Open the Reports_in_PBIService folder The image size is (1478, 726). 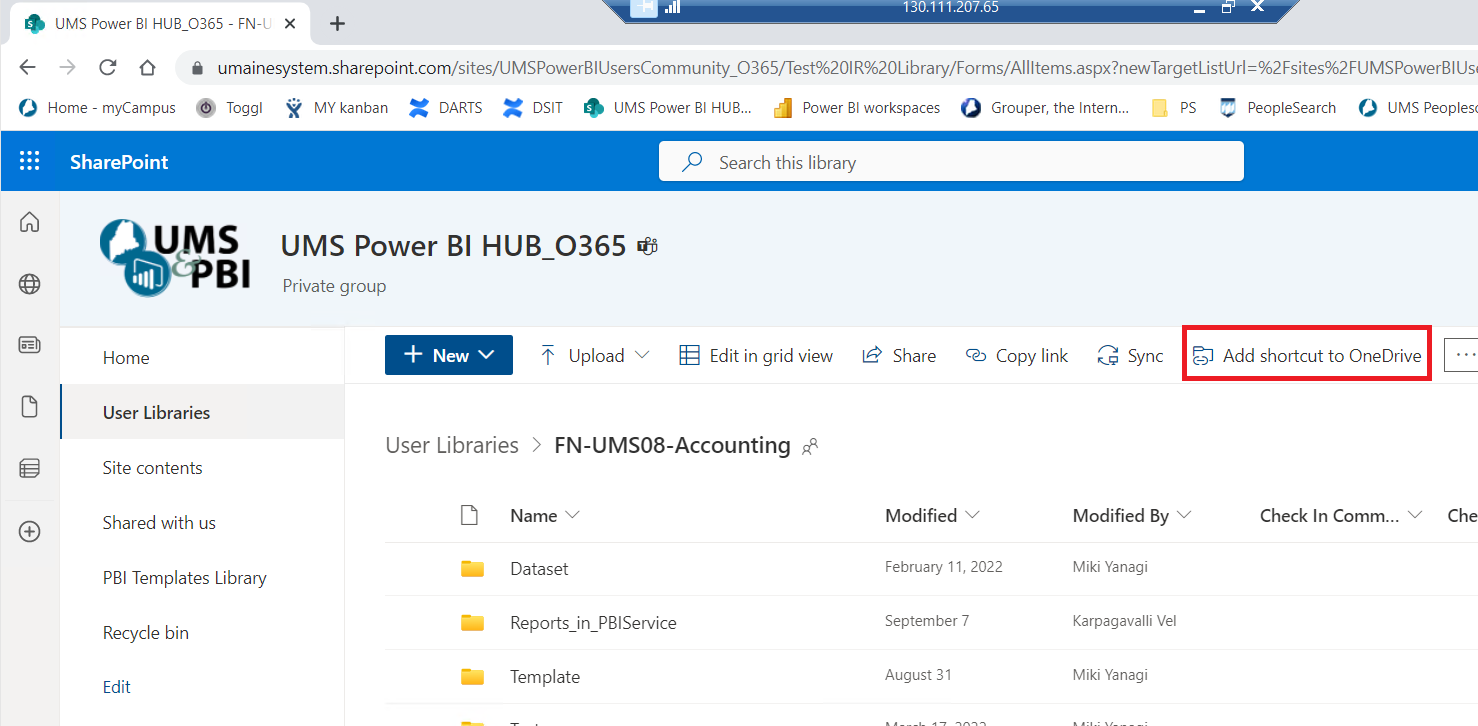coord(593,623)
